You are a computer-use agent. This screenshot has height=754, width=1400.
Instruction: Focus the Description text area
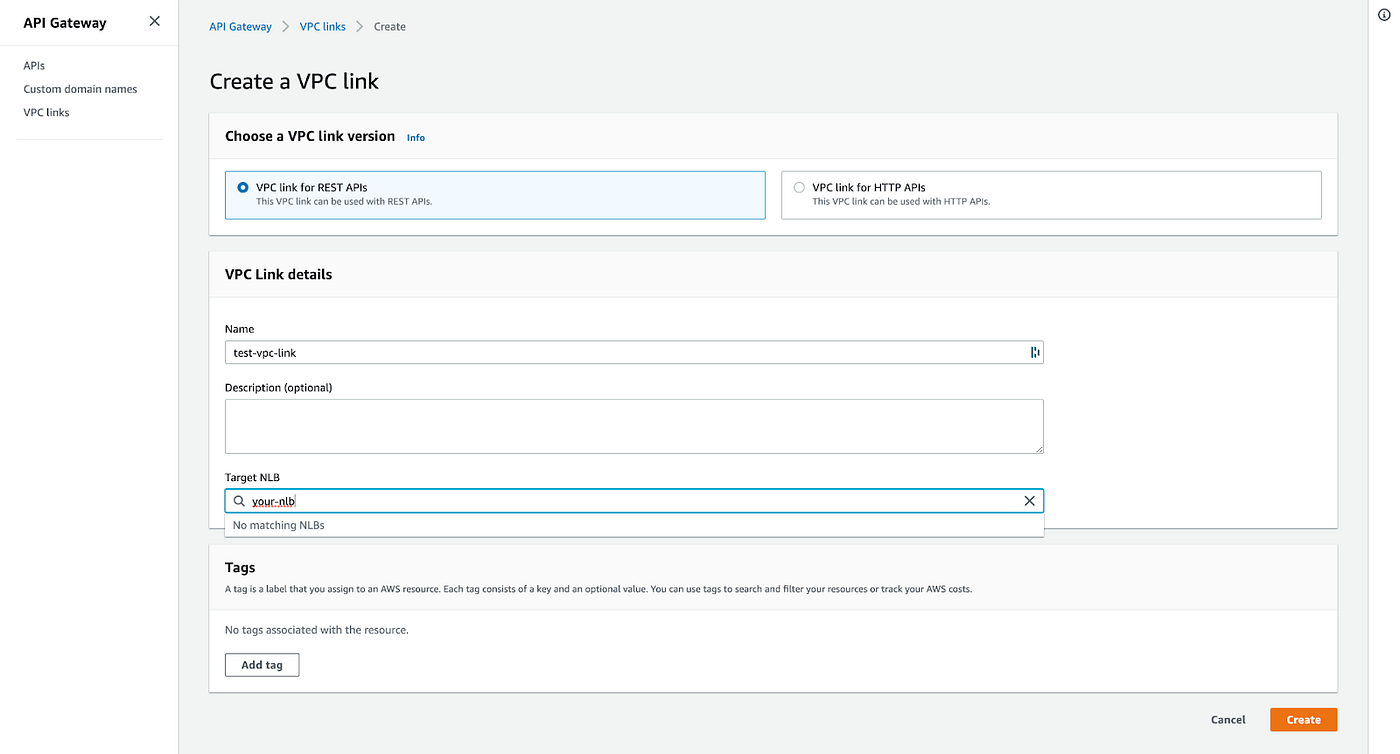[634, 427]
